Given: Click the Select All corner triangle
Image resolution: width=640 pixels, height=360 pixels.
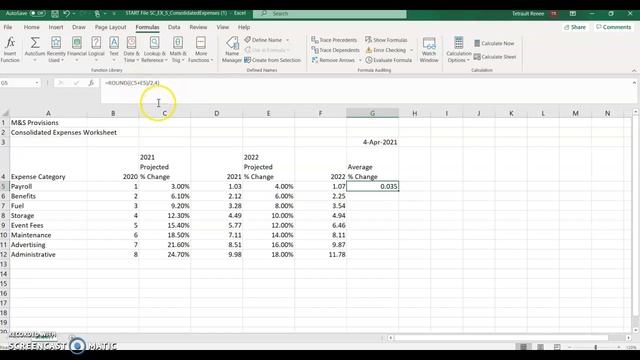Looking at the screenshot, I should [5, 113].
